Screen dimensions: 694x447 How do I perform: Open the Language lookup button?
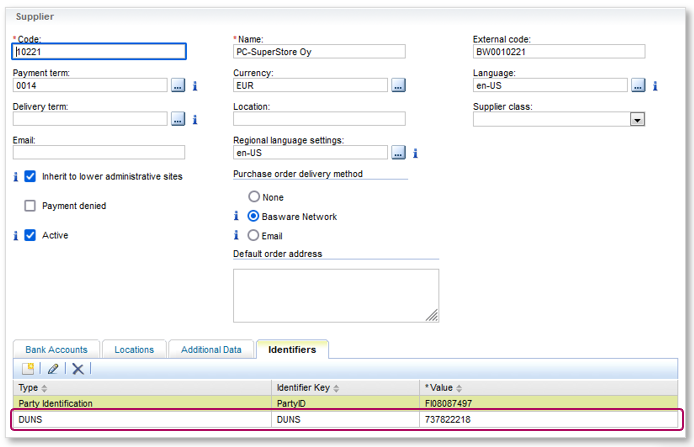click(638, 86)
